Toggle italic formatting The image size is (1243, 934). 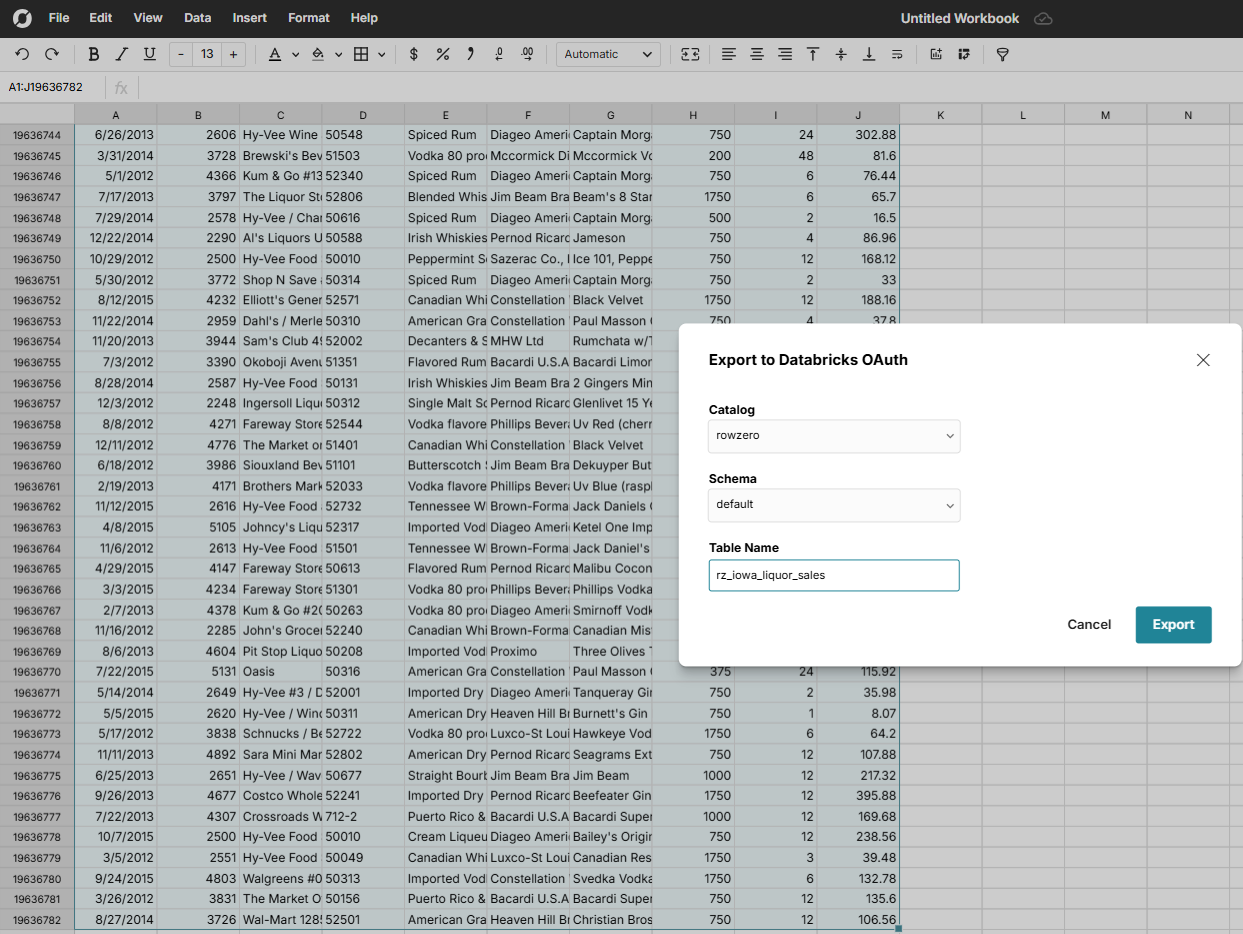click(x=121, y=54)
